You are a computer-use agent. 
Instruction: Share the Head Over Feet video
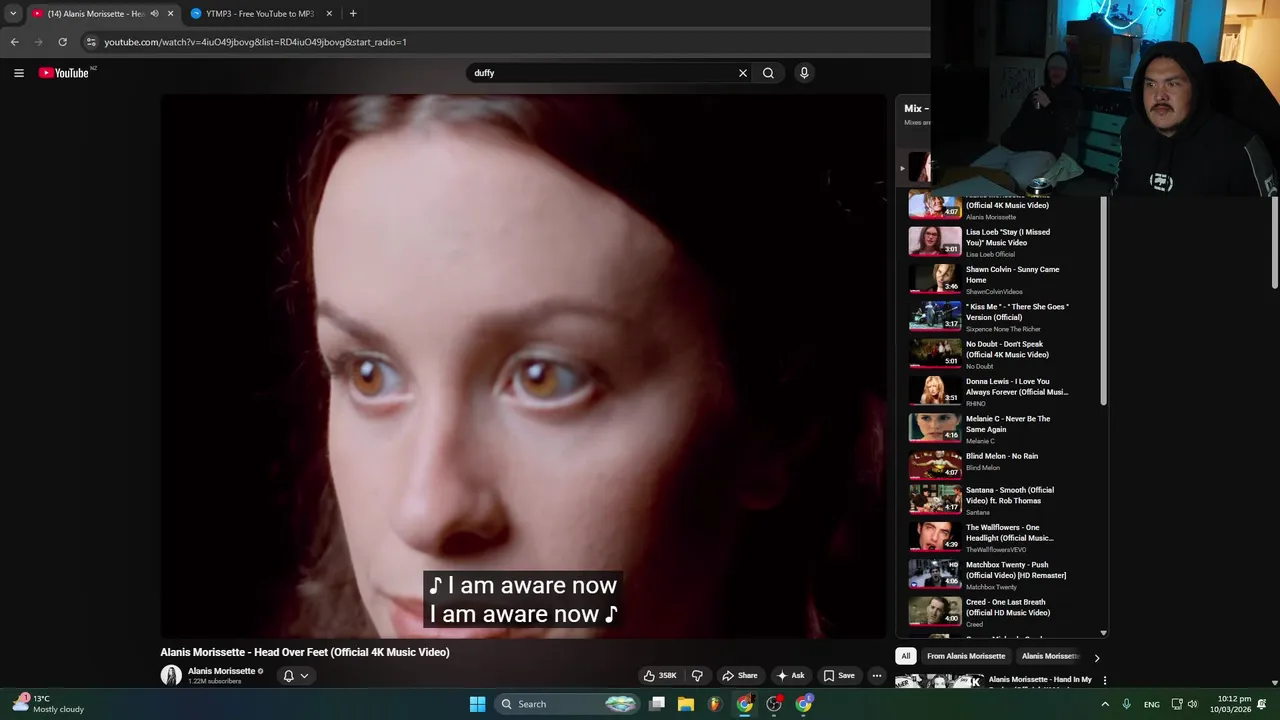pos(740,676)
